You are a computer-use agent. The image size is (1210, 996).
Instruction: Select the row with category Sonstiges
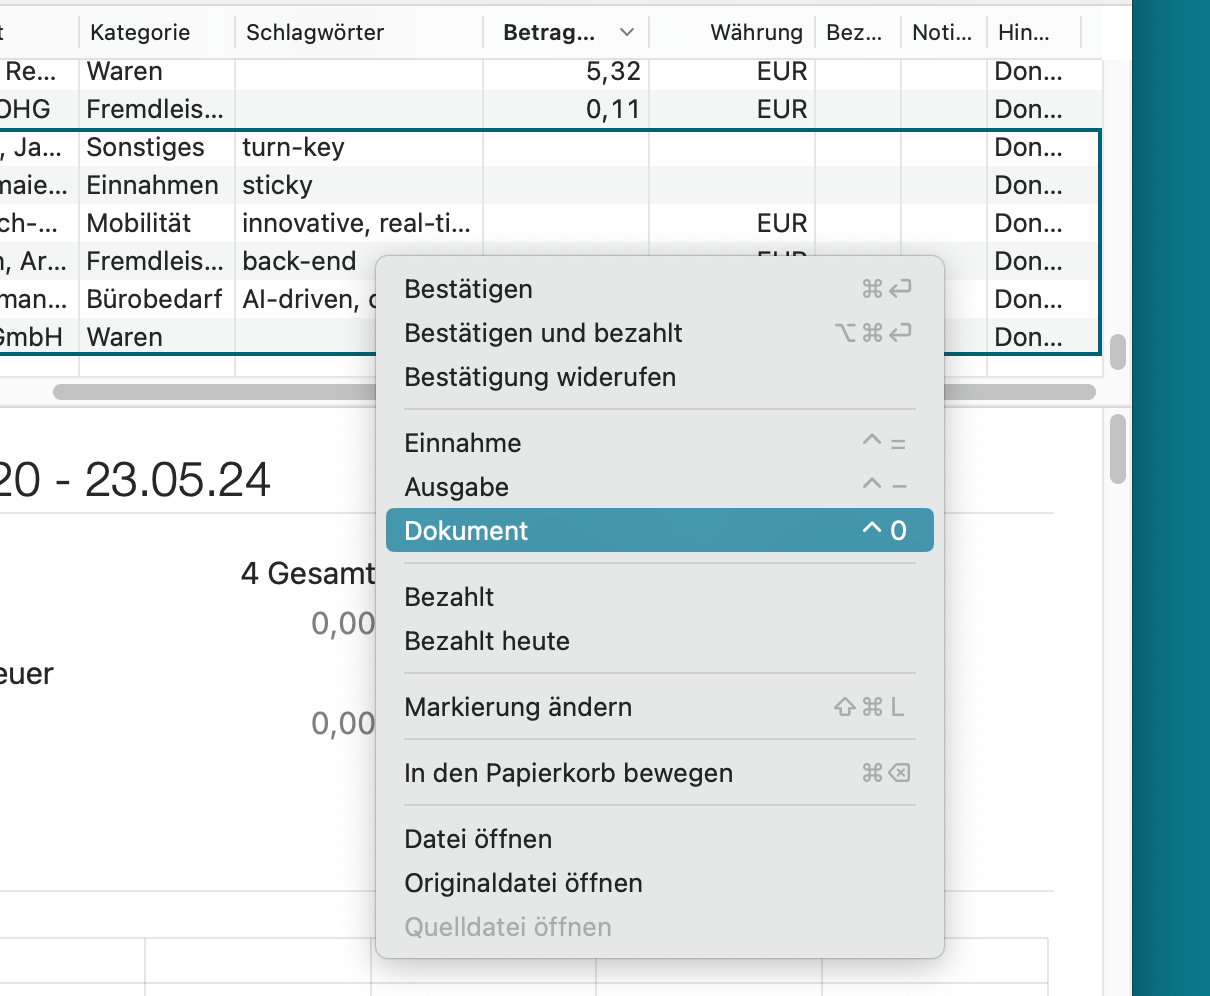[145, 148]
